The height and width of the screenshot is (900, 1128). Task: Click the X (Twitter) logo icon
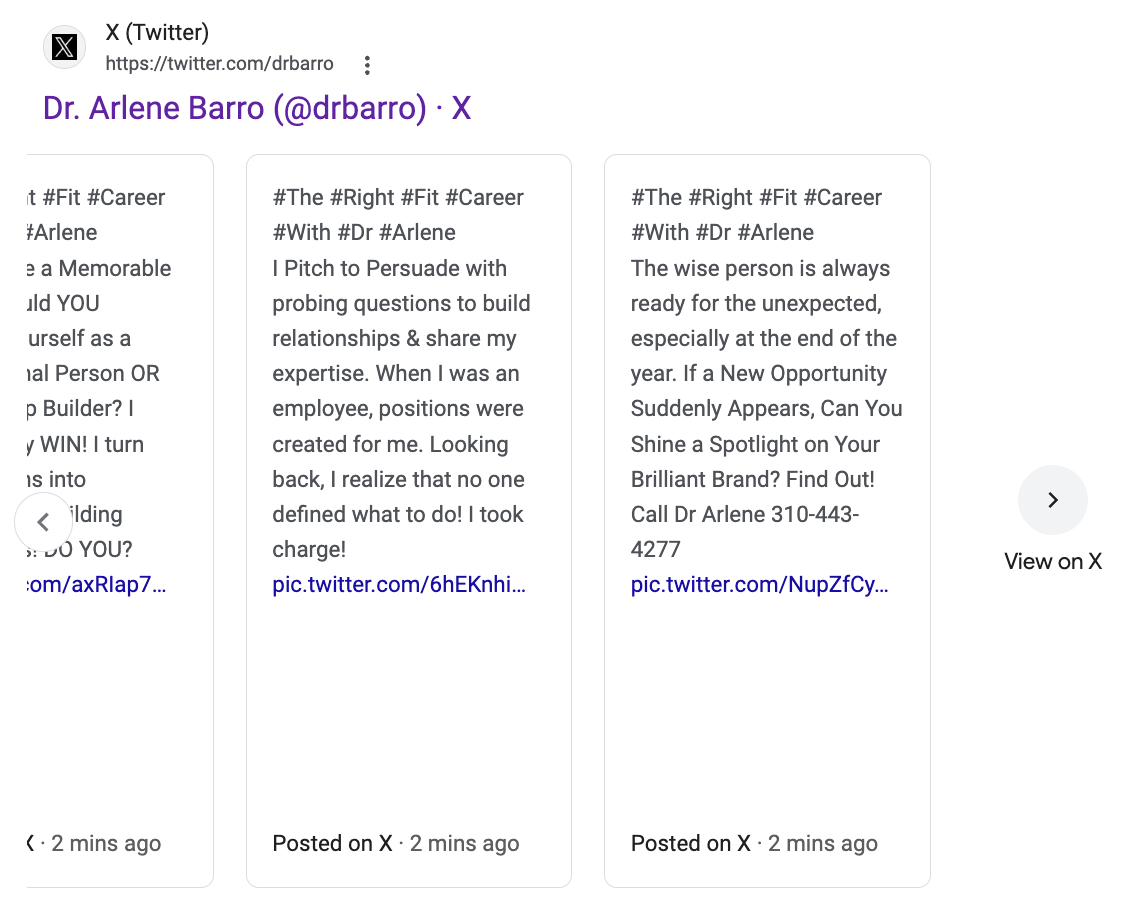(x=65, y=47)
